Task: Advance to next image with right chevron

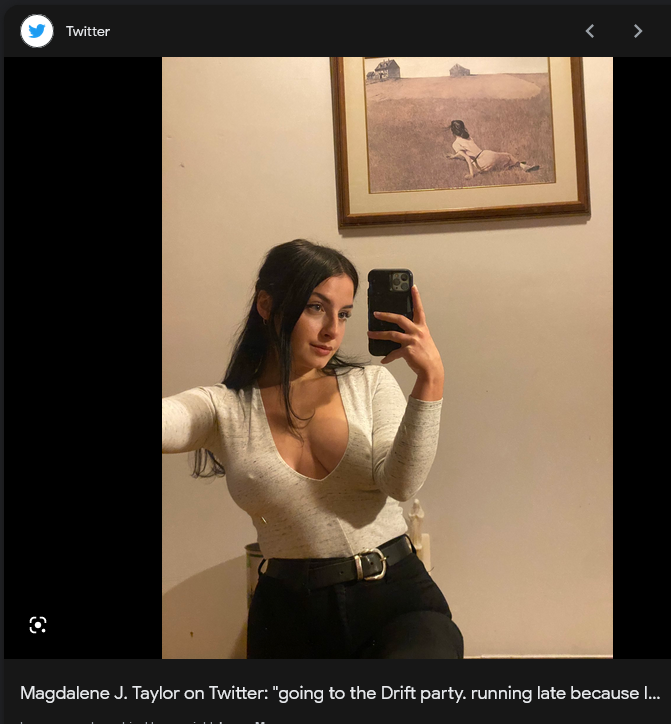Action: pos(638,31)
